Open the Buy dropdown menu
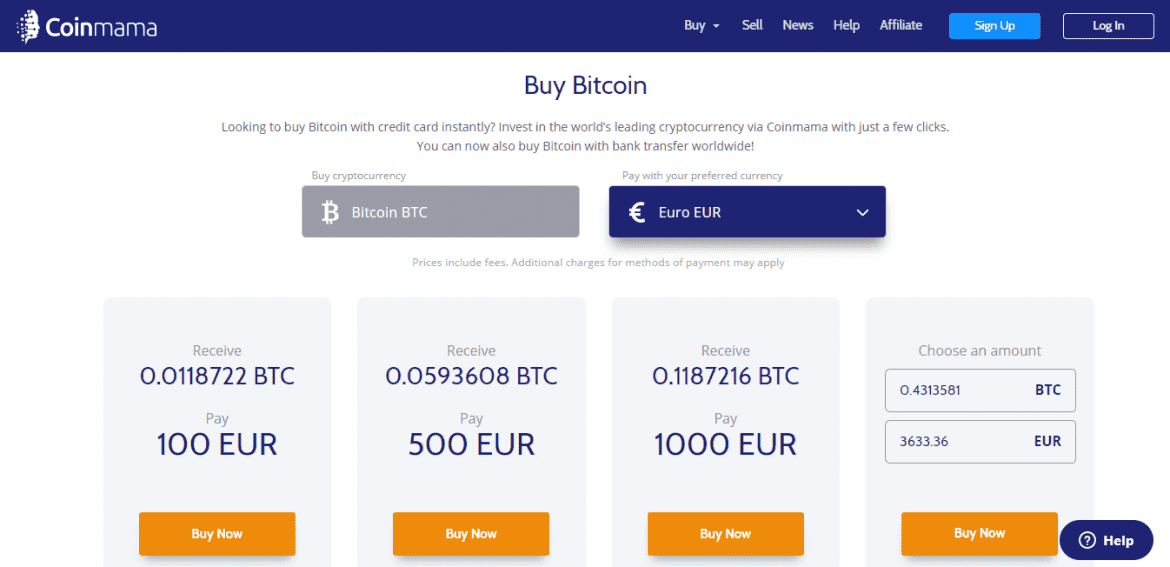This screenshot has width=1170, height=567. point(701,26)
